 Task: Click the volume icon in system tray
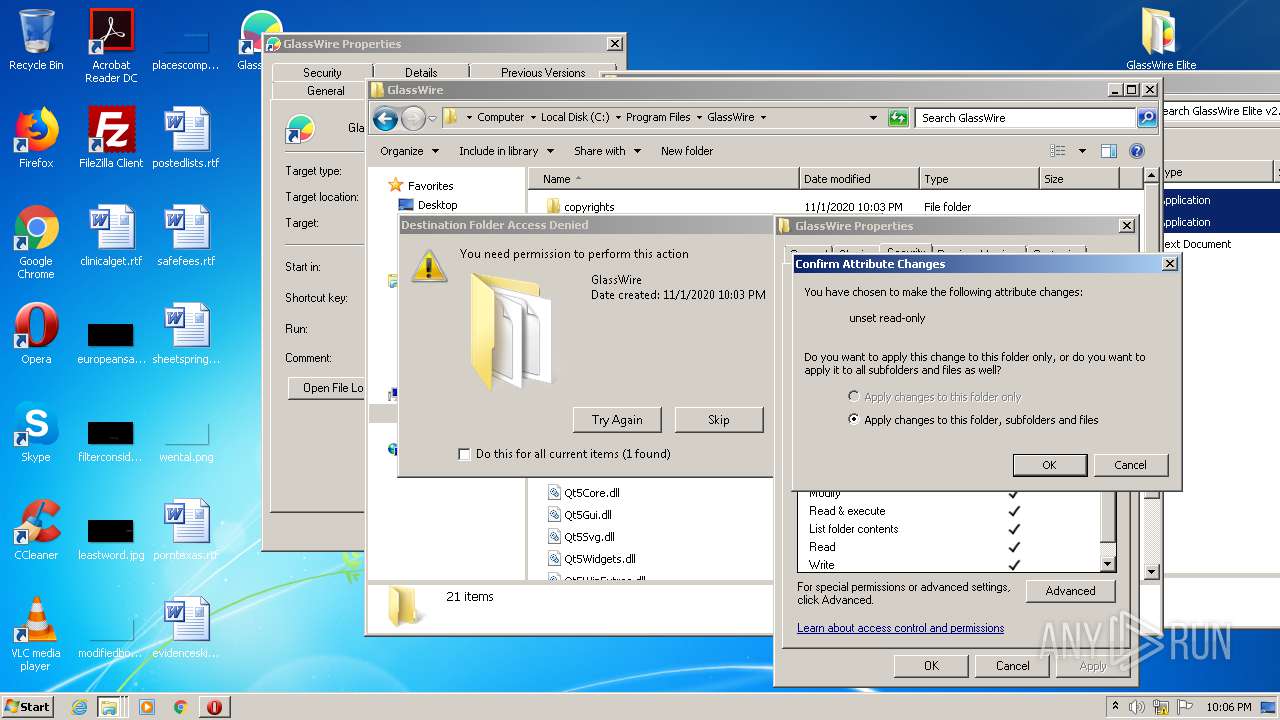pyautogui.click(x=1137, y=707)
